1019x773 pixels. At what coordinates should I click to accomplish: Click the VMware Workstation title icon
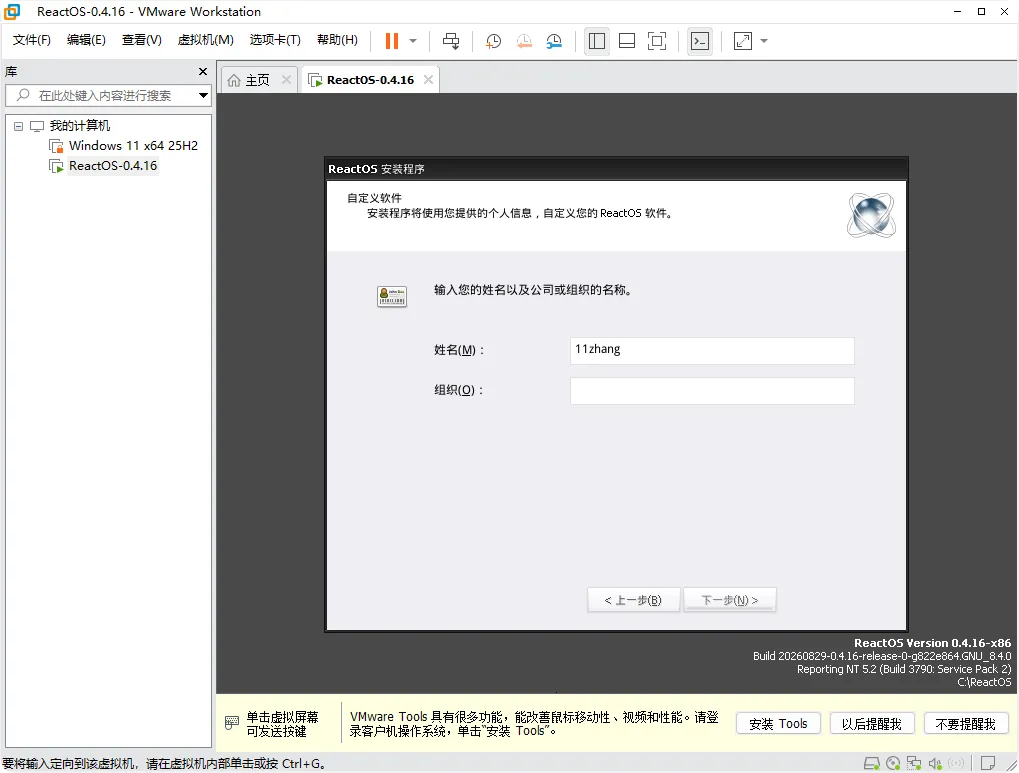pos(12,12)
